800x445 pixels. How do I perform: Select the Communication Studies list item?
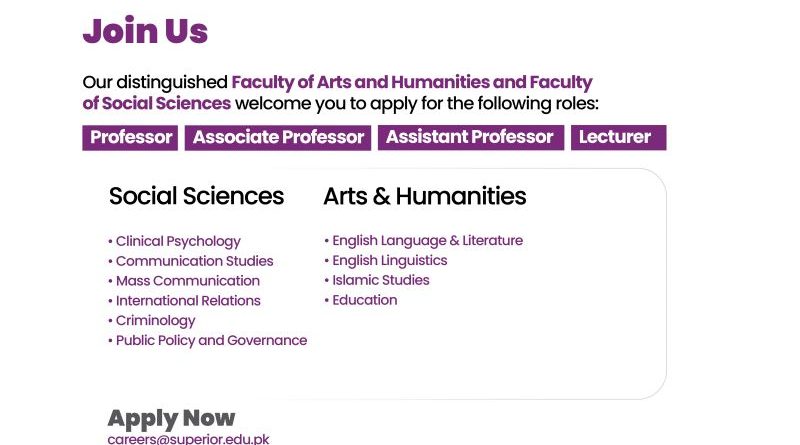pos(194,261)
